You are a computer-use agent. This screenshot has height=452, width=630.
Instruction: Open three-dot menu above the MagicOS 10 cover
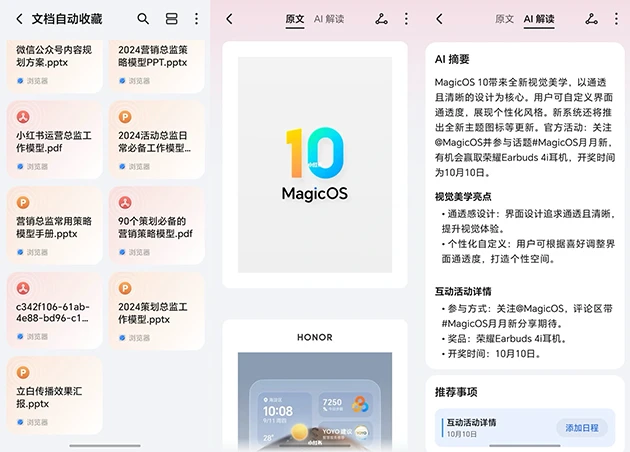click(406, 19)
